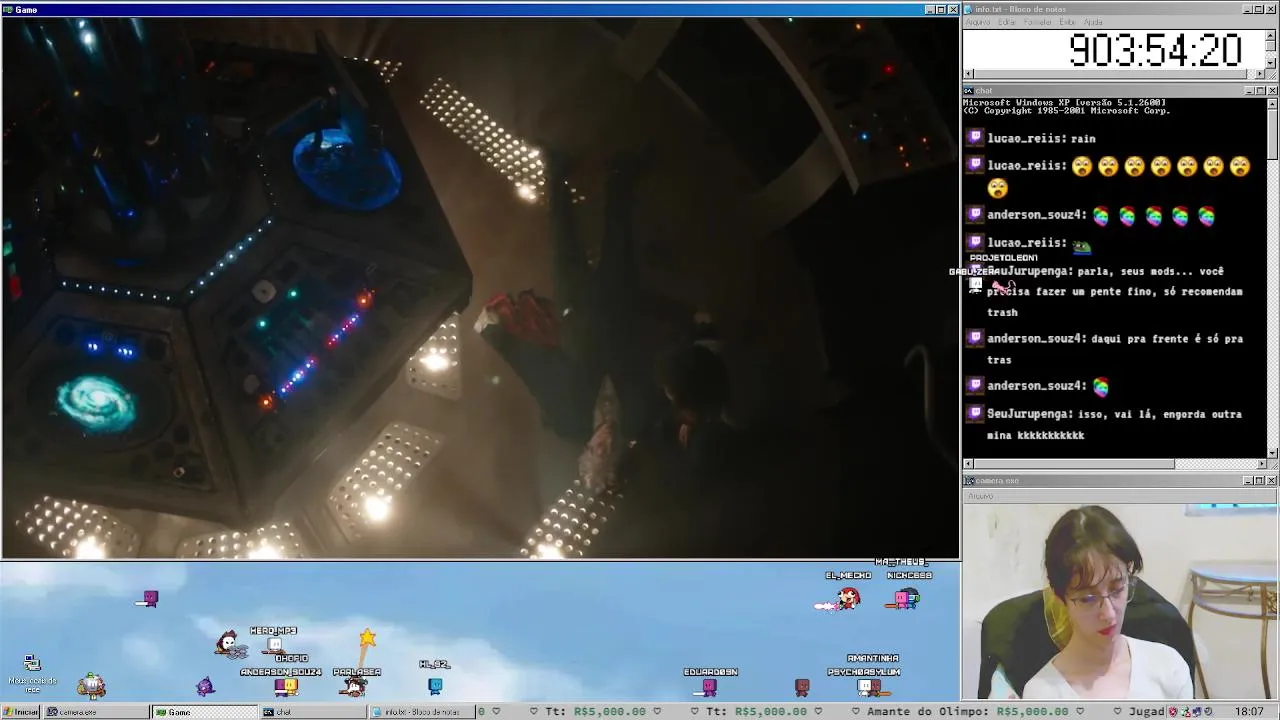Image resolution: width=1280 pixels, height=720 pixels.
Task: Open Editar menu in Bloco de notas
Action: click(1007, 22)
